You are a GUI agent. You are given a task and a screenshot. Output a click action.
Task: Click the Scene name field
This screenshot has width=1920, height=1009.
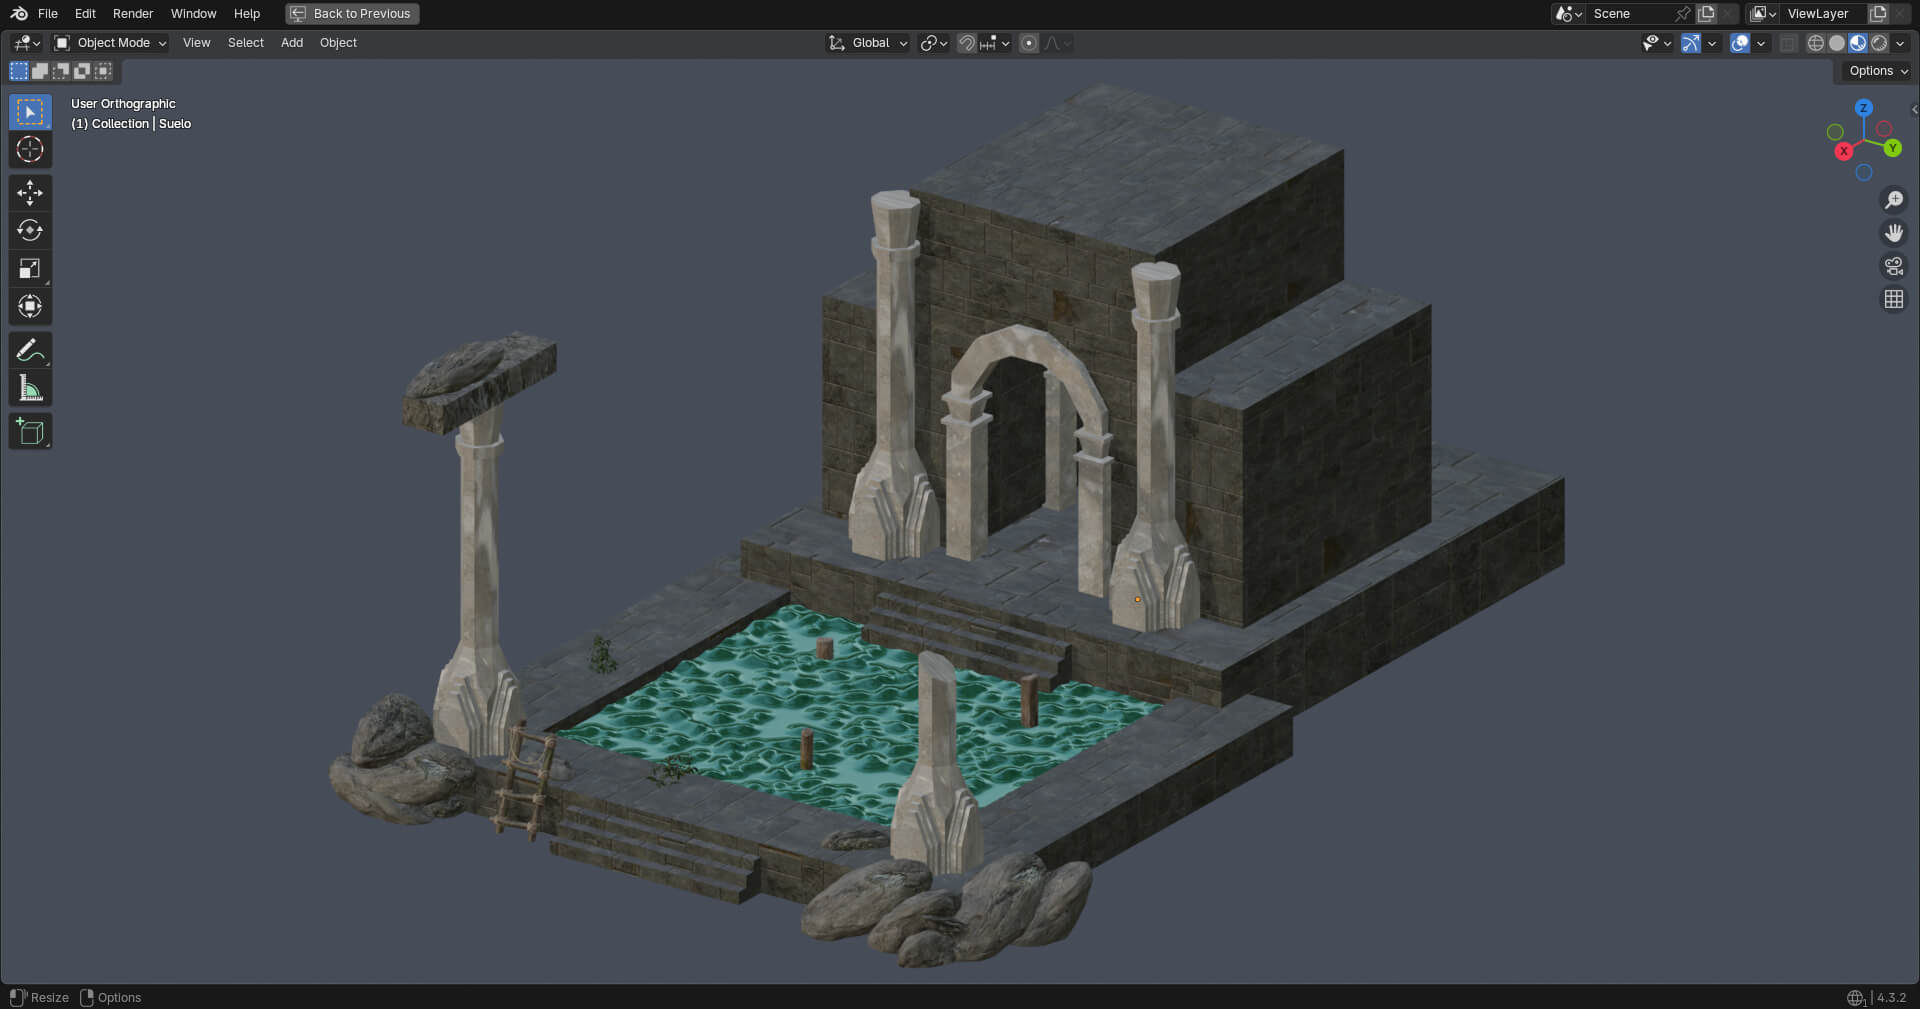pyautogui.click(x=1630, y=14)
